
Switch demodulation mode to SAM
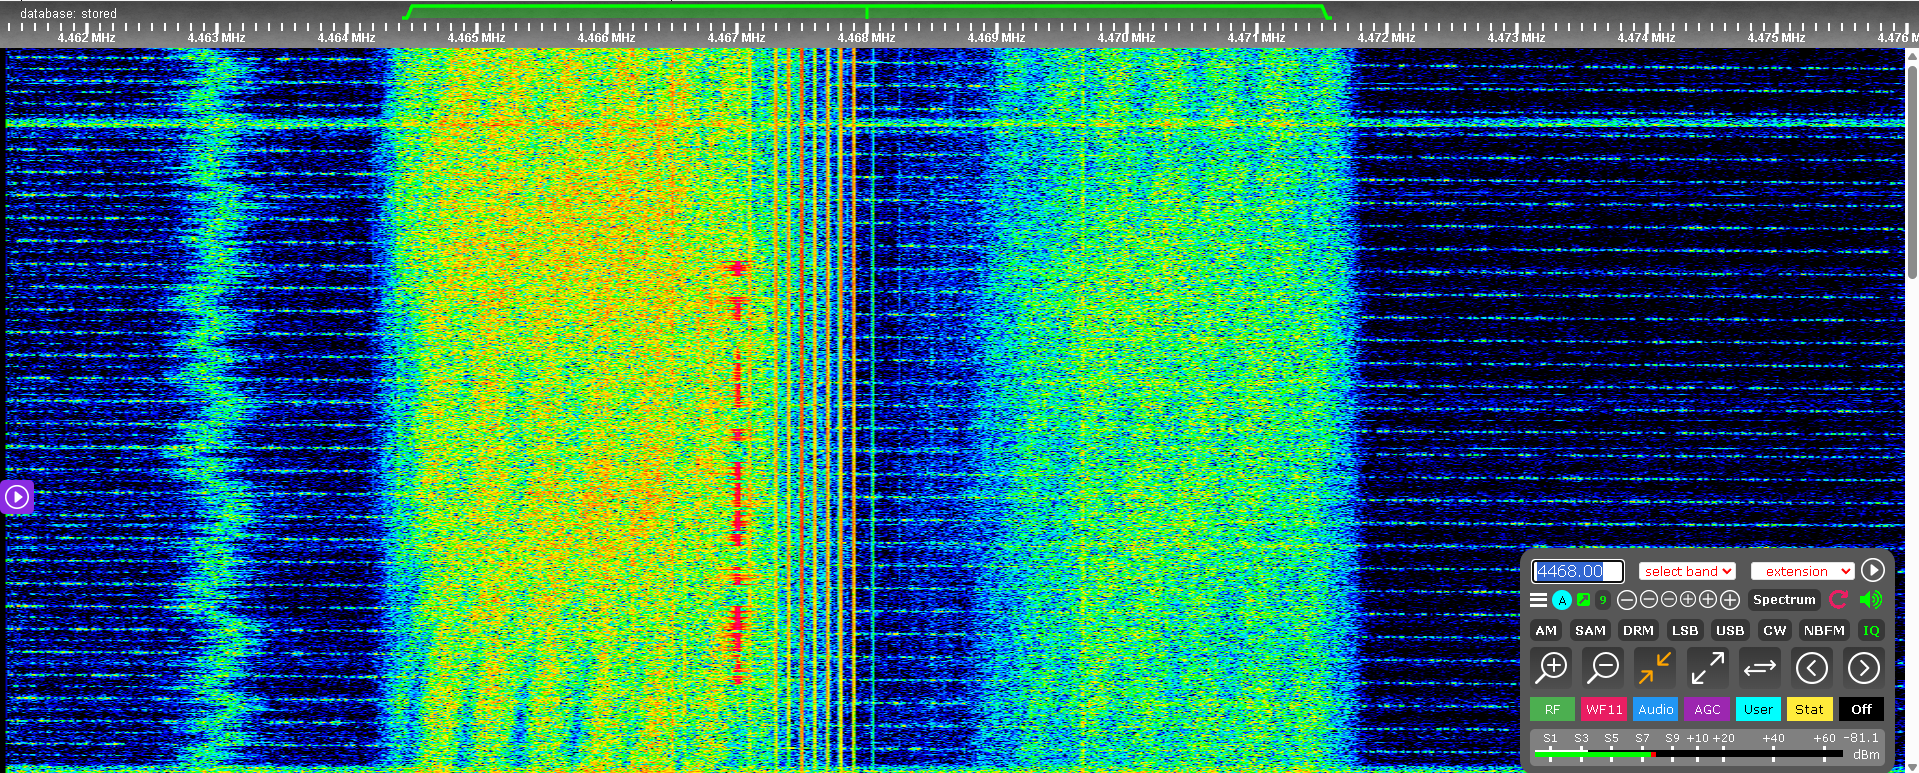pos(1590,630)
